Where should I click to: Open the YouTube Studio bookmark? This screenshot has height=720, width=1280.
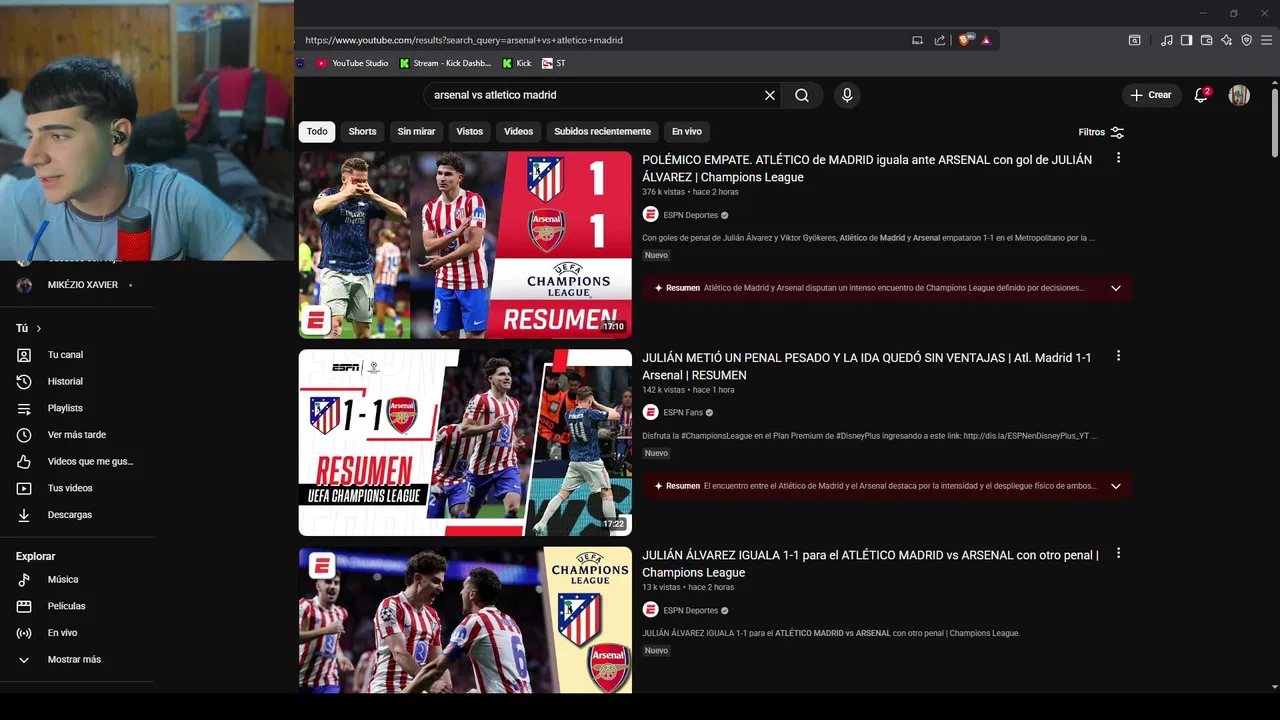coord(352,63)
